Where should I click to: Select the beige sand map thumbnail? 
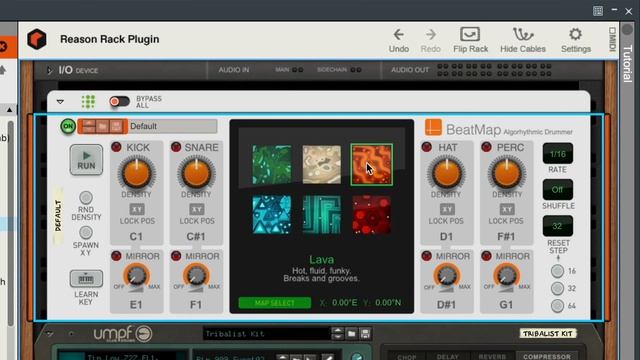[322, 164]
